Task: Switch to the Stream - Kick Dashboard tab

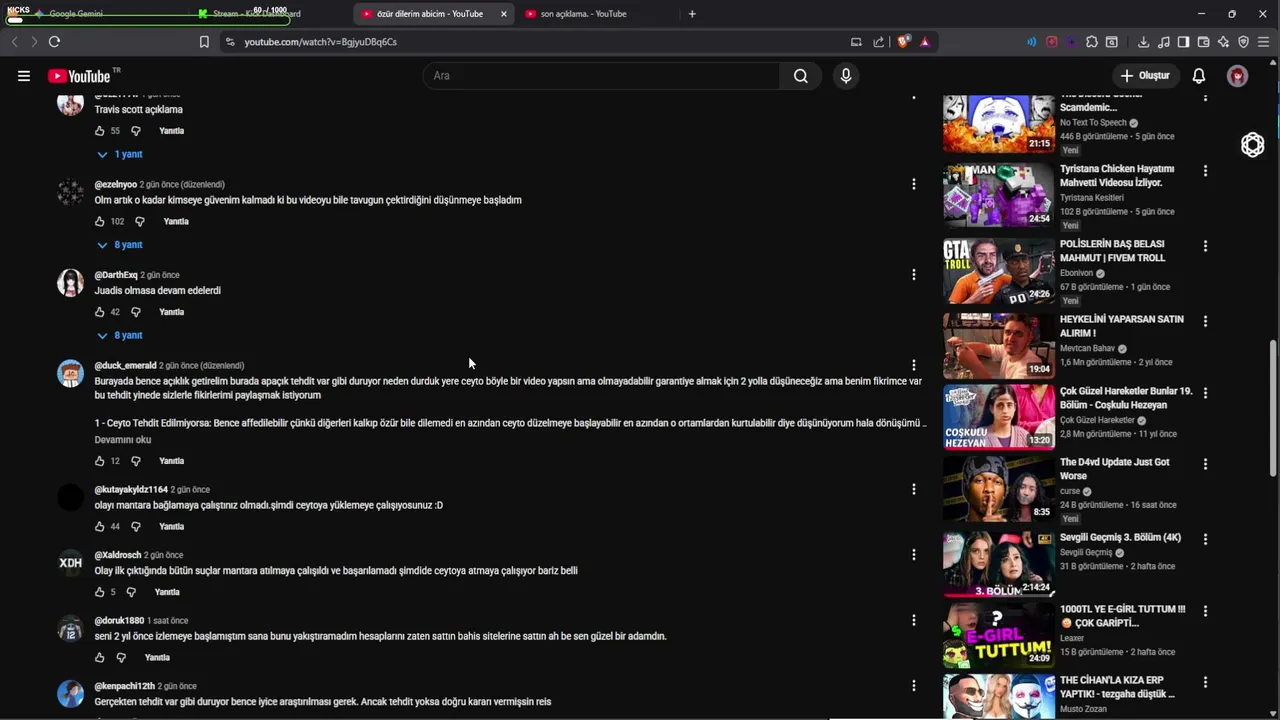Action: pyautogui.click(x=256, y=14)
